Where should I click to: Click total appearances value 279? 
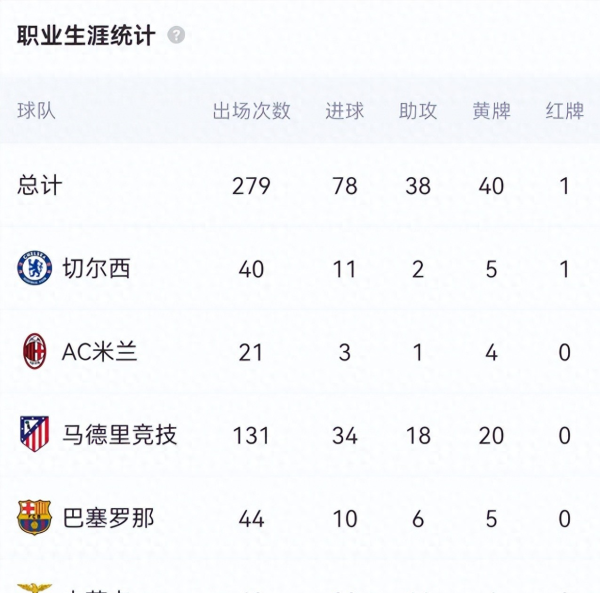pyautogui.click(x=251, y=186)
